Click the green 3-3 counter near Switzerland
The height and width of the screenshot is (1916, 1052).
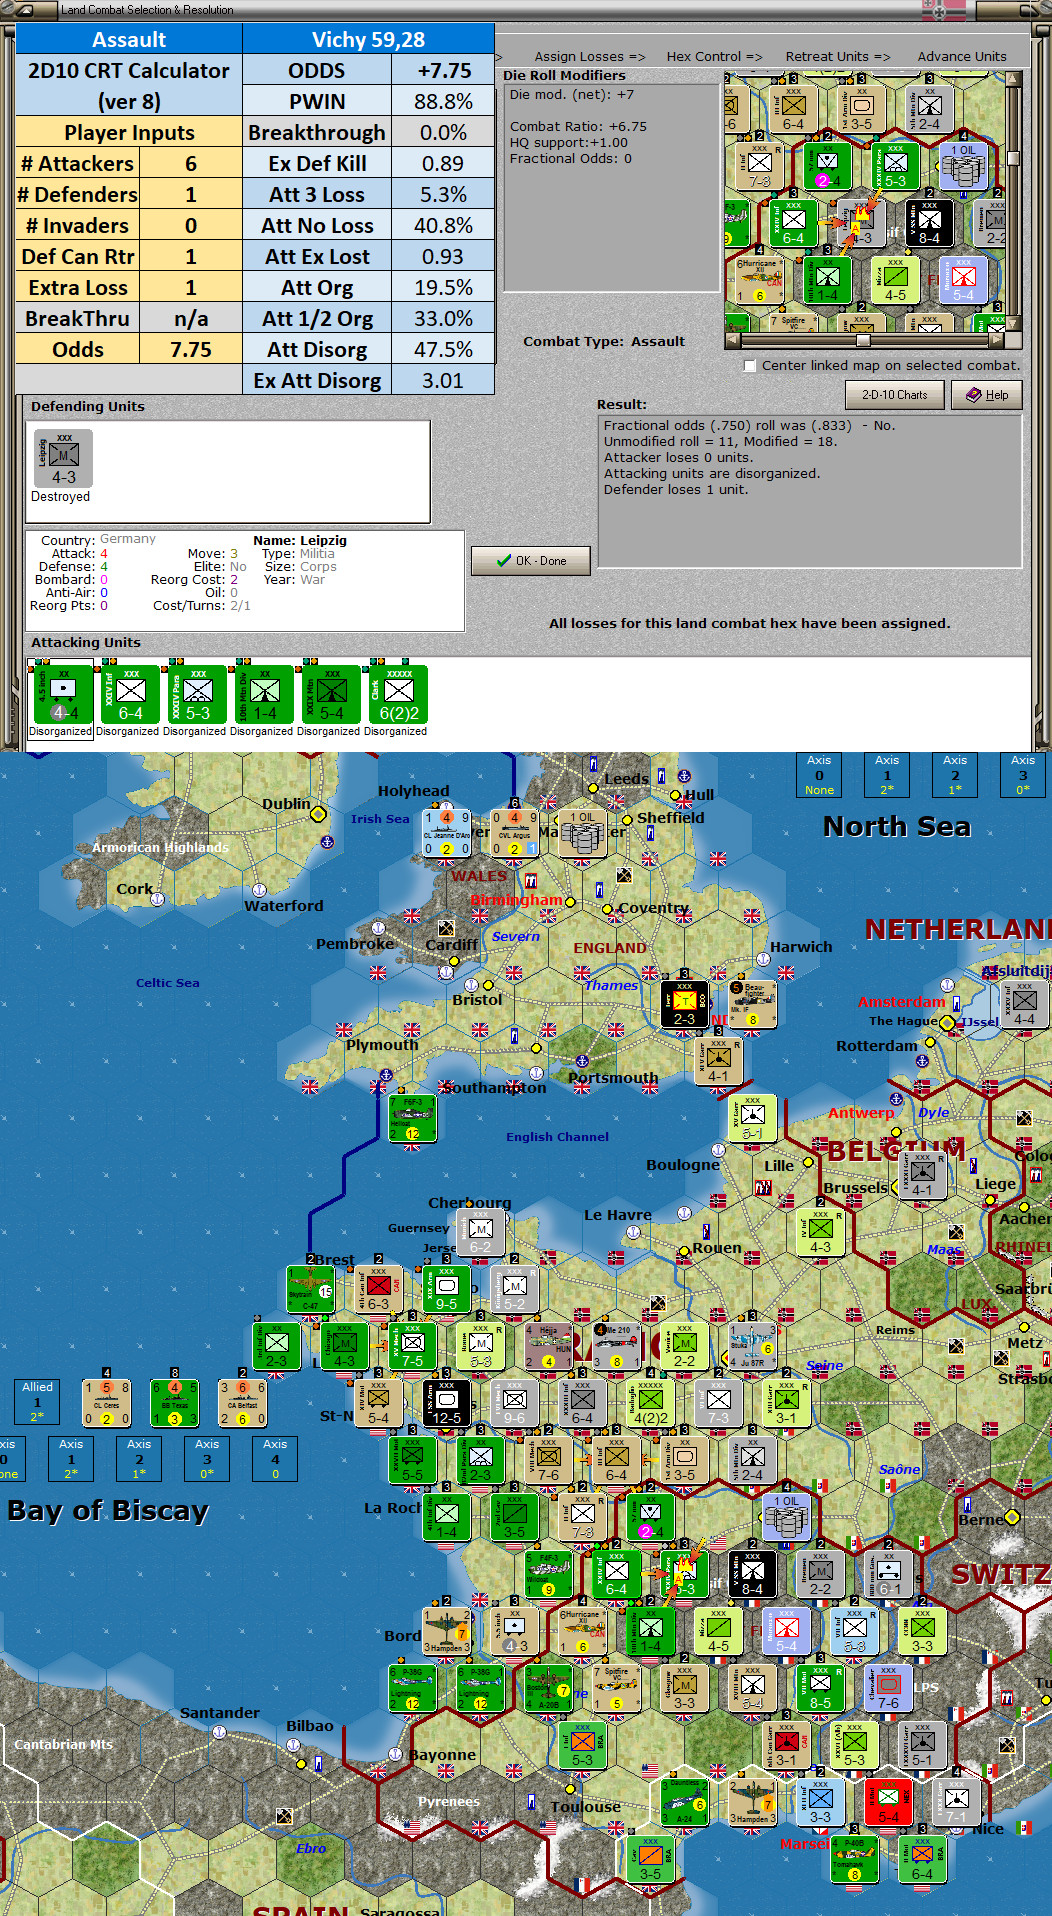coord(922,1630)
